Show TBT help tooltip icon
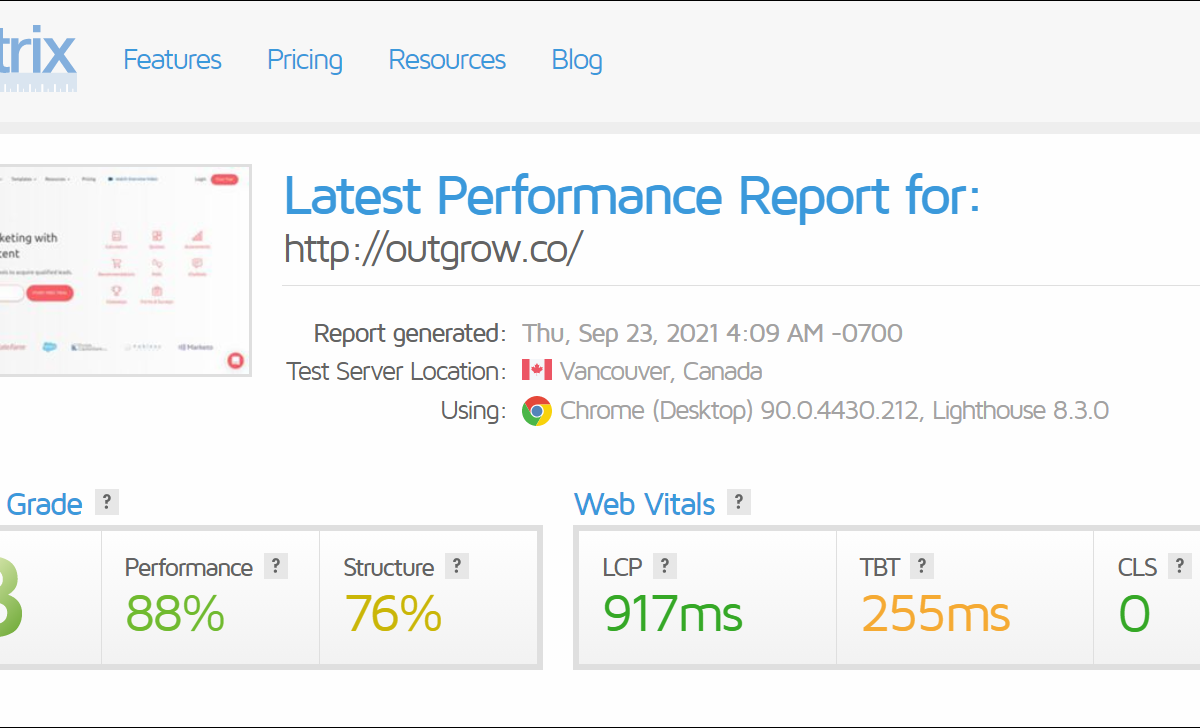Image resolution: width=1200 pixels, height=728 pixels. click(x=922, y=566)
